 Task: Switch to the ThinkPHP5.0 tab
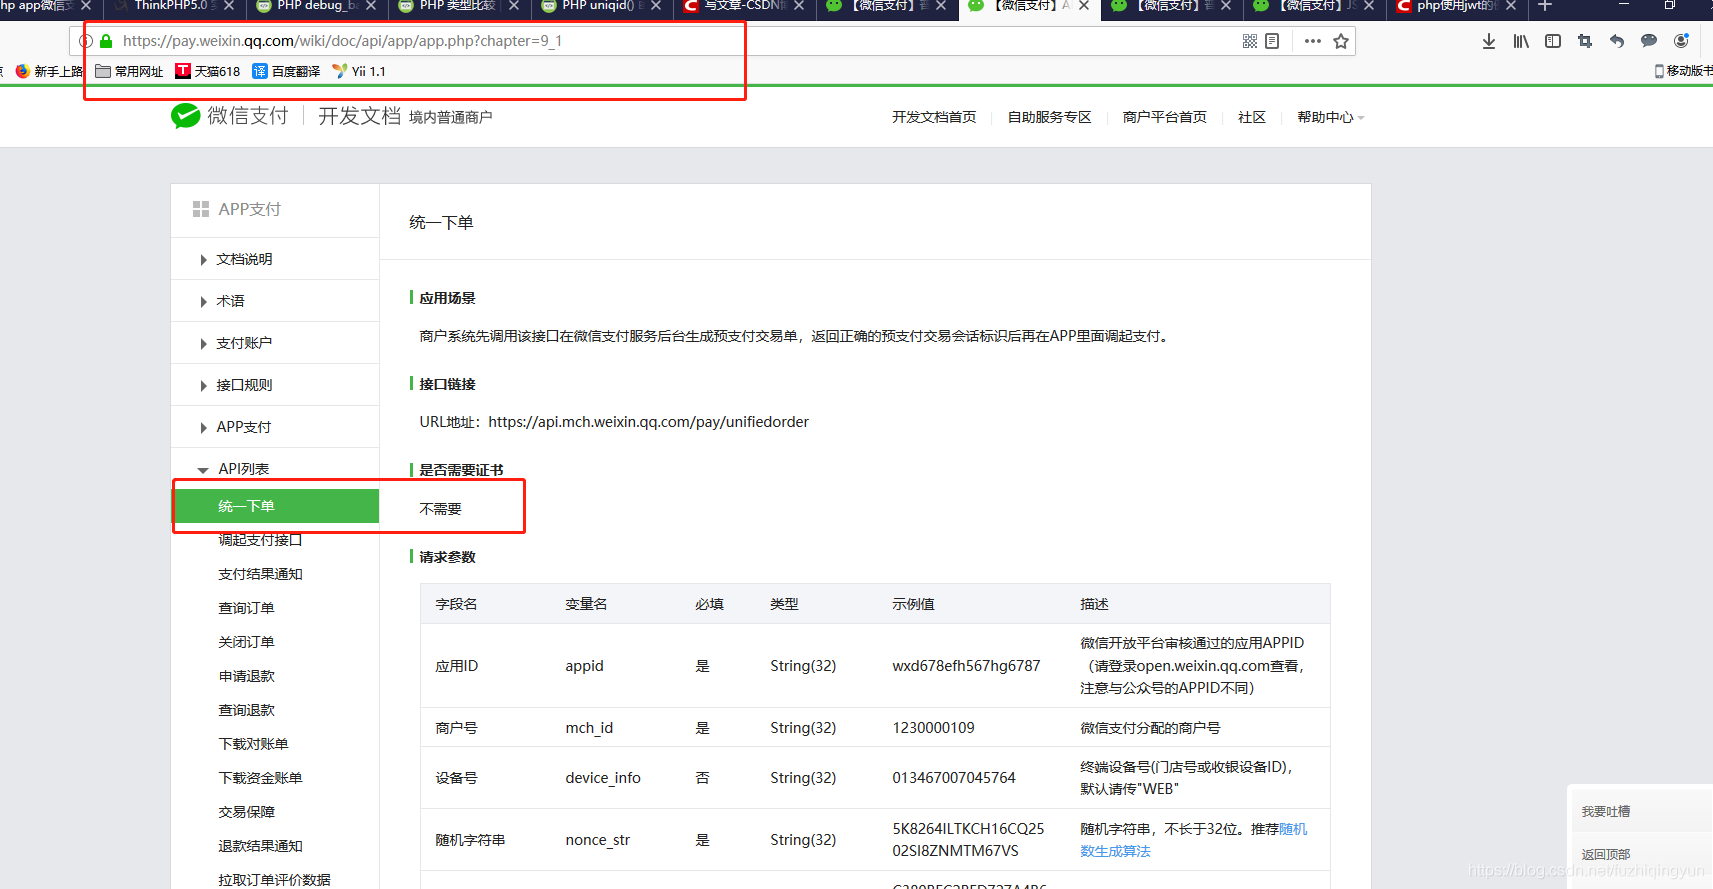pyautogui.click(x=175, y=6)
